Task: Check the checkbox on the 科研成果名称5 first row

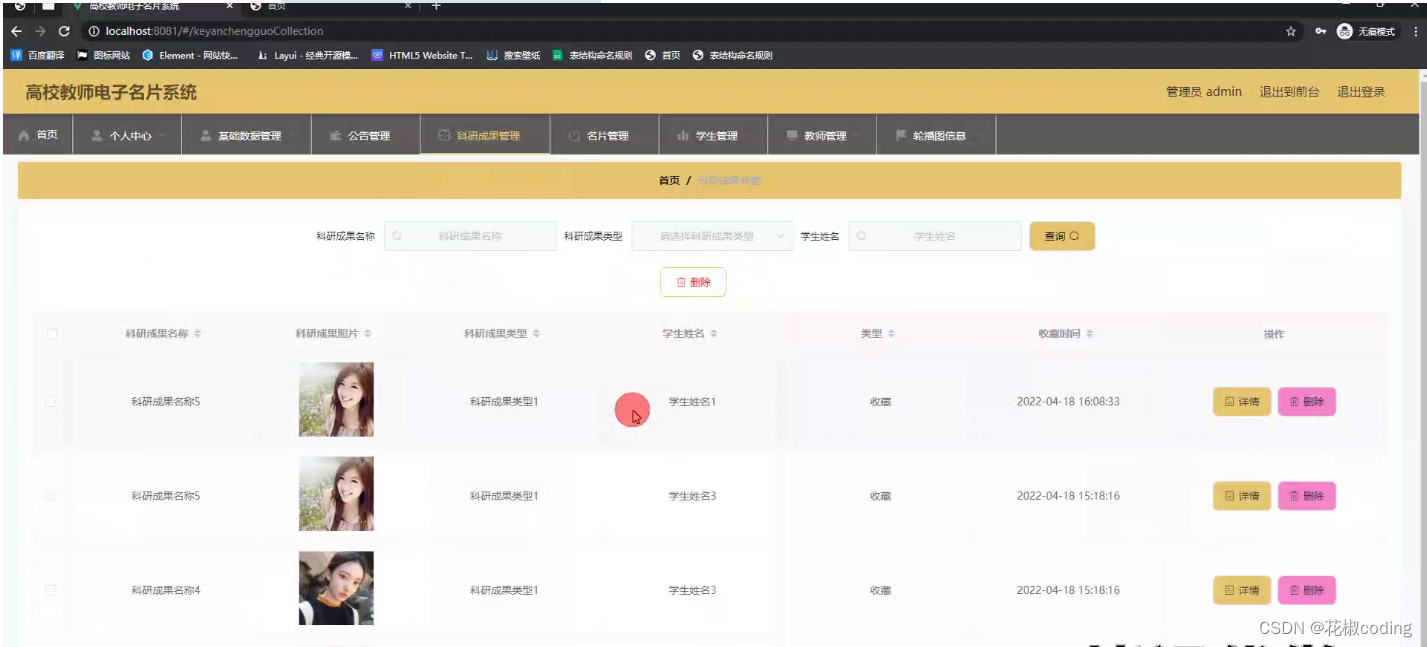Action: [x=52, y=401]
